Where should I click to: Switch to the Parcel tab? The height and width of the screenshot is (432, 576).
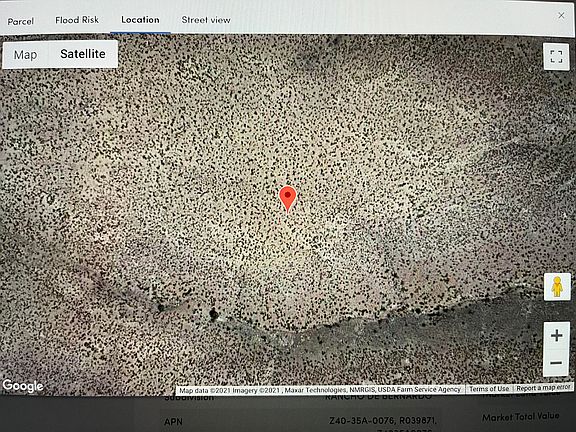tap(21, 21)
